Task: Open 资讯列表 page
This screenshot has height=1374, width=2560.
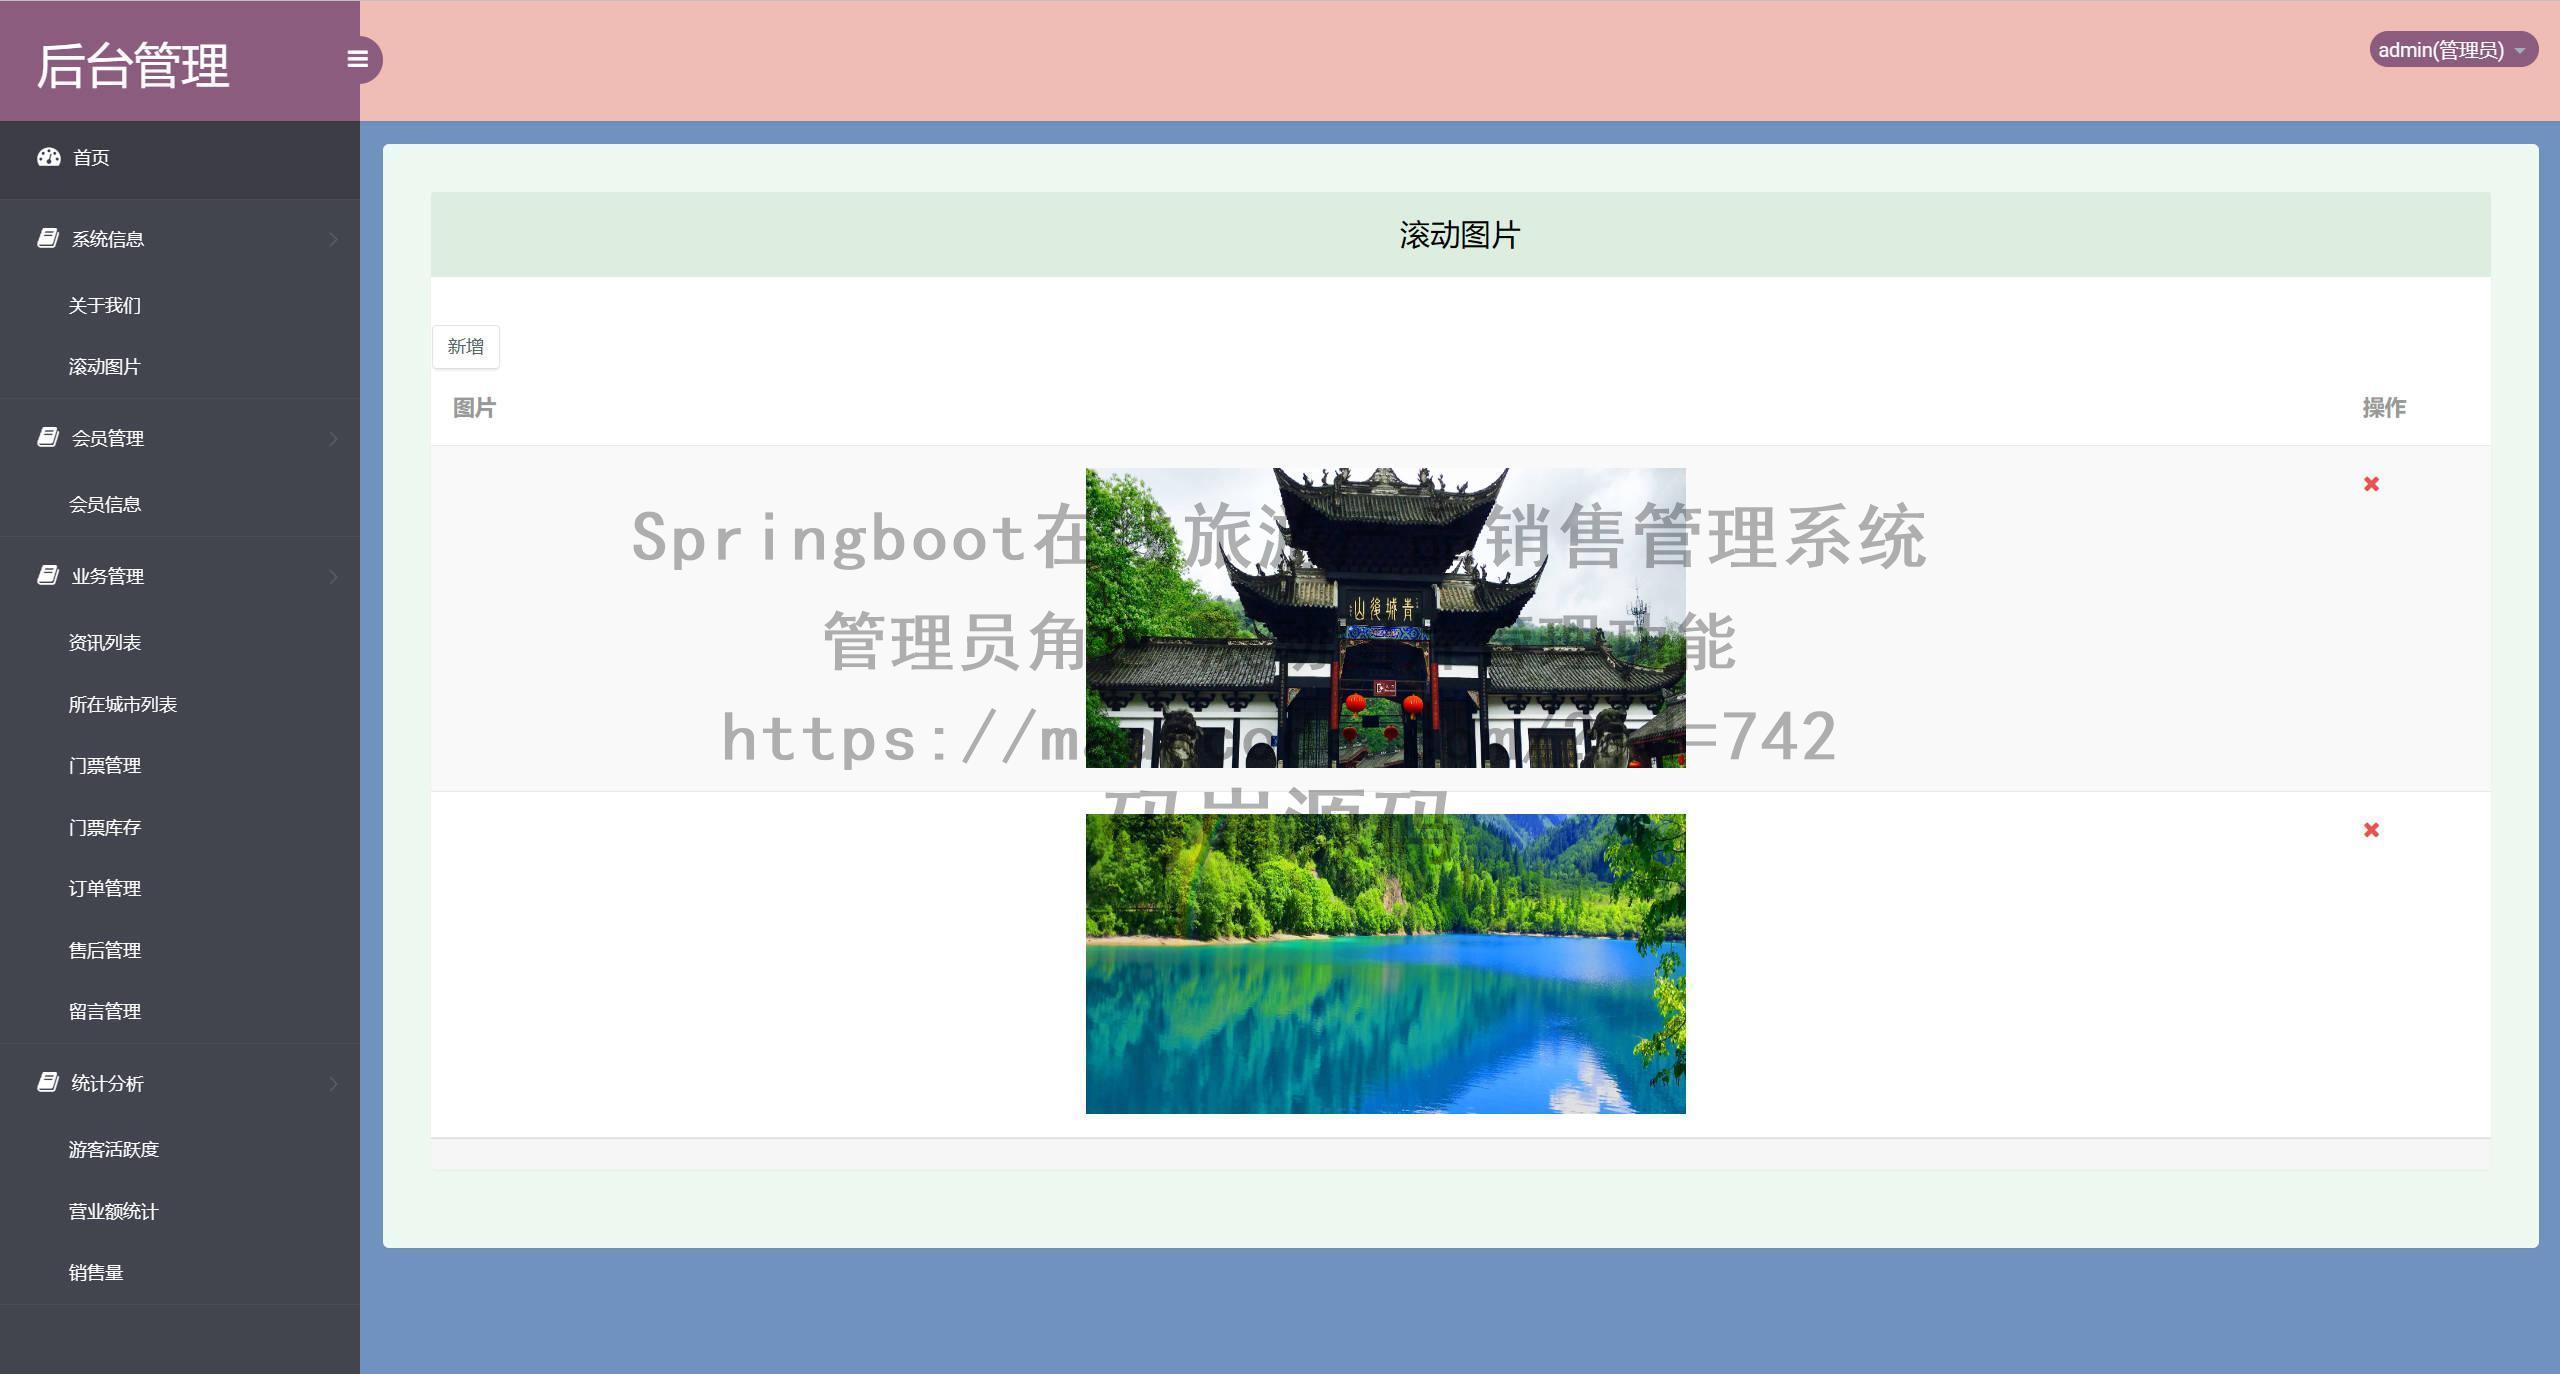Action: (104, 642)
